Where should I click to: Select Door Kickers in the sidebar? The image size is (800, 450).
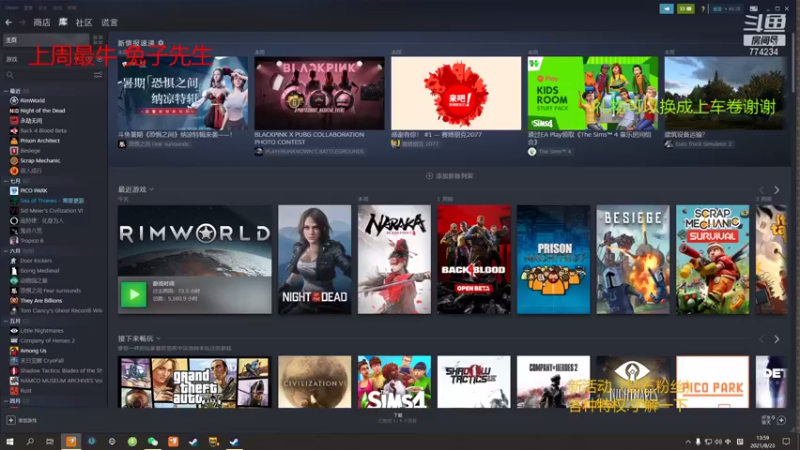(36, 261)
